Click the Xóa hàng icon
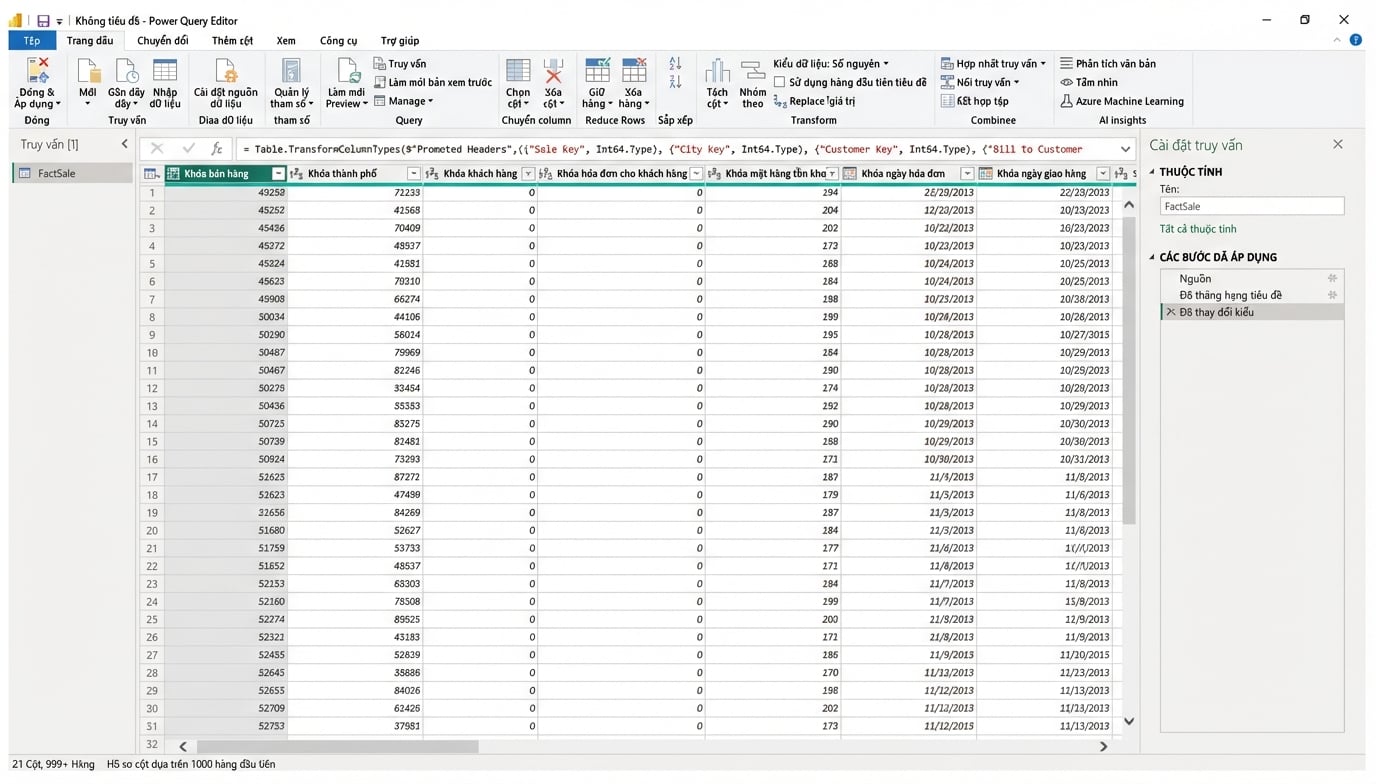Image resolution: width=1376 pixels, height=784 pixels. click(x=634, y=72)
